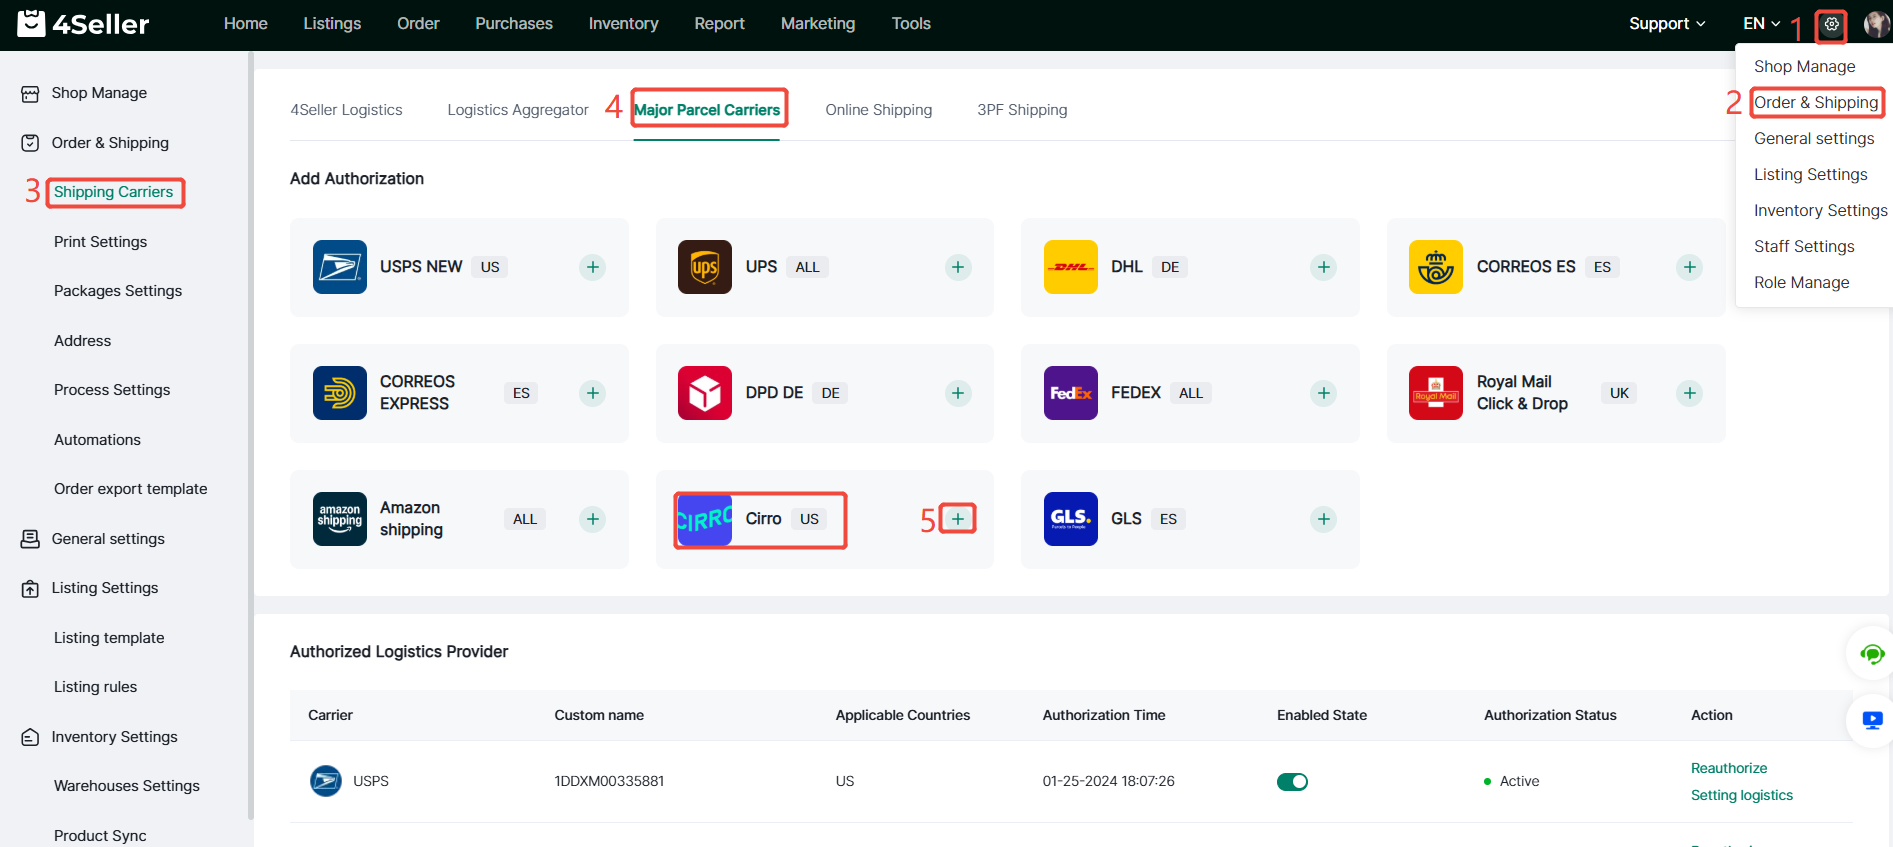The width and height of the screenshot is (1893, 847).
Task: Click the CORREOS ES crown logo
Action: point(1436,267)
